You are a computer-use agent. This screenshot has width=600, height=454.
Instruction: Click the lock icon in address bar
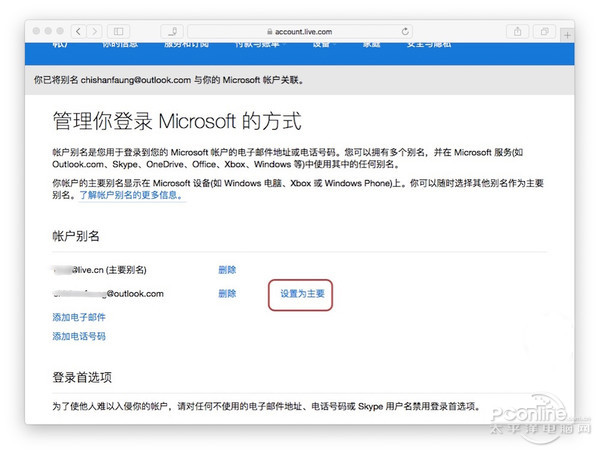coord(269,32)
